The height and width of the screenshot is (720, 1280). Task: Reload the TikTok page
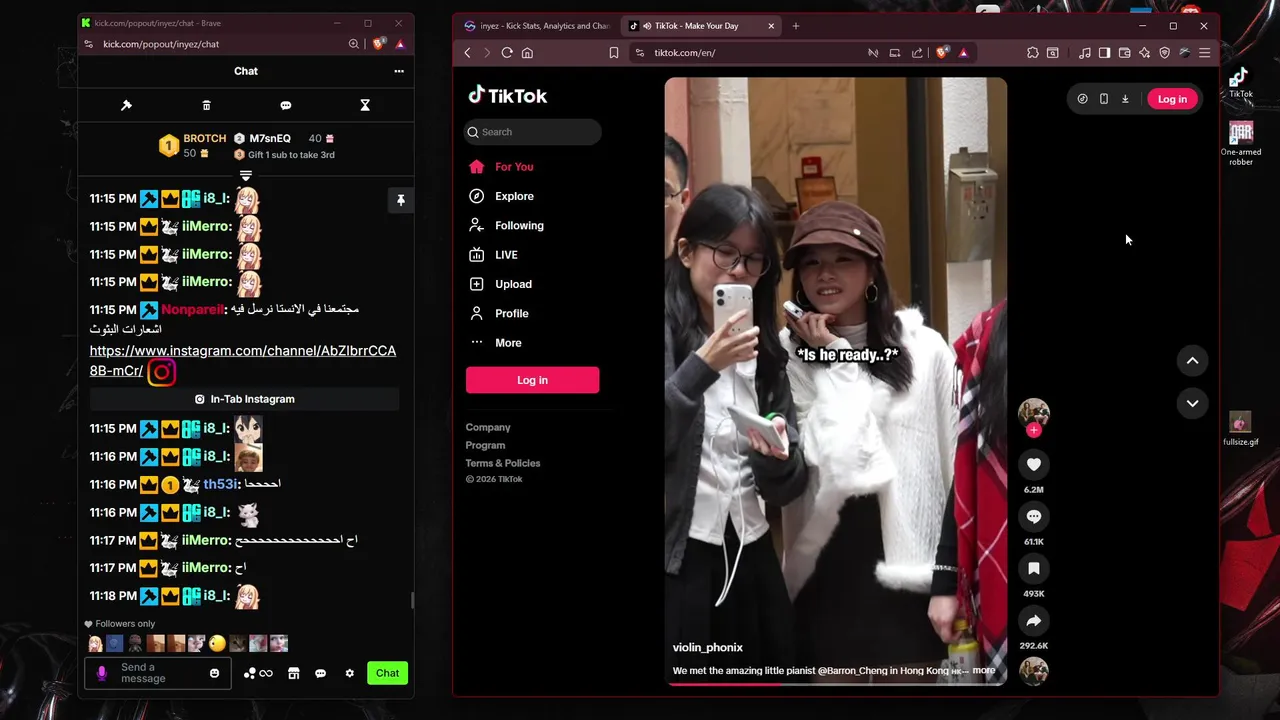click(x=507, y=53)
